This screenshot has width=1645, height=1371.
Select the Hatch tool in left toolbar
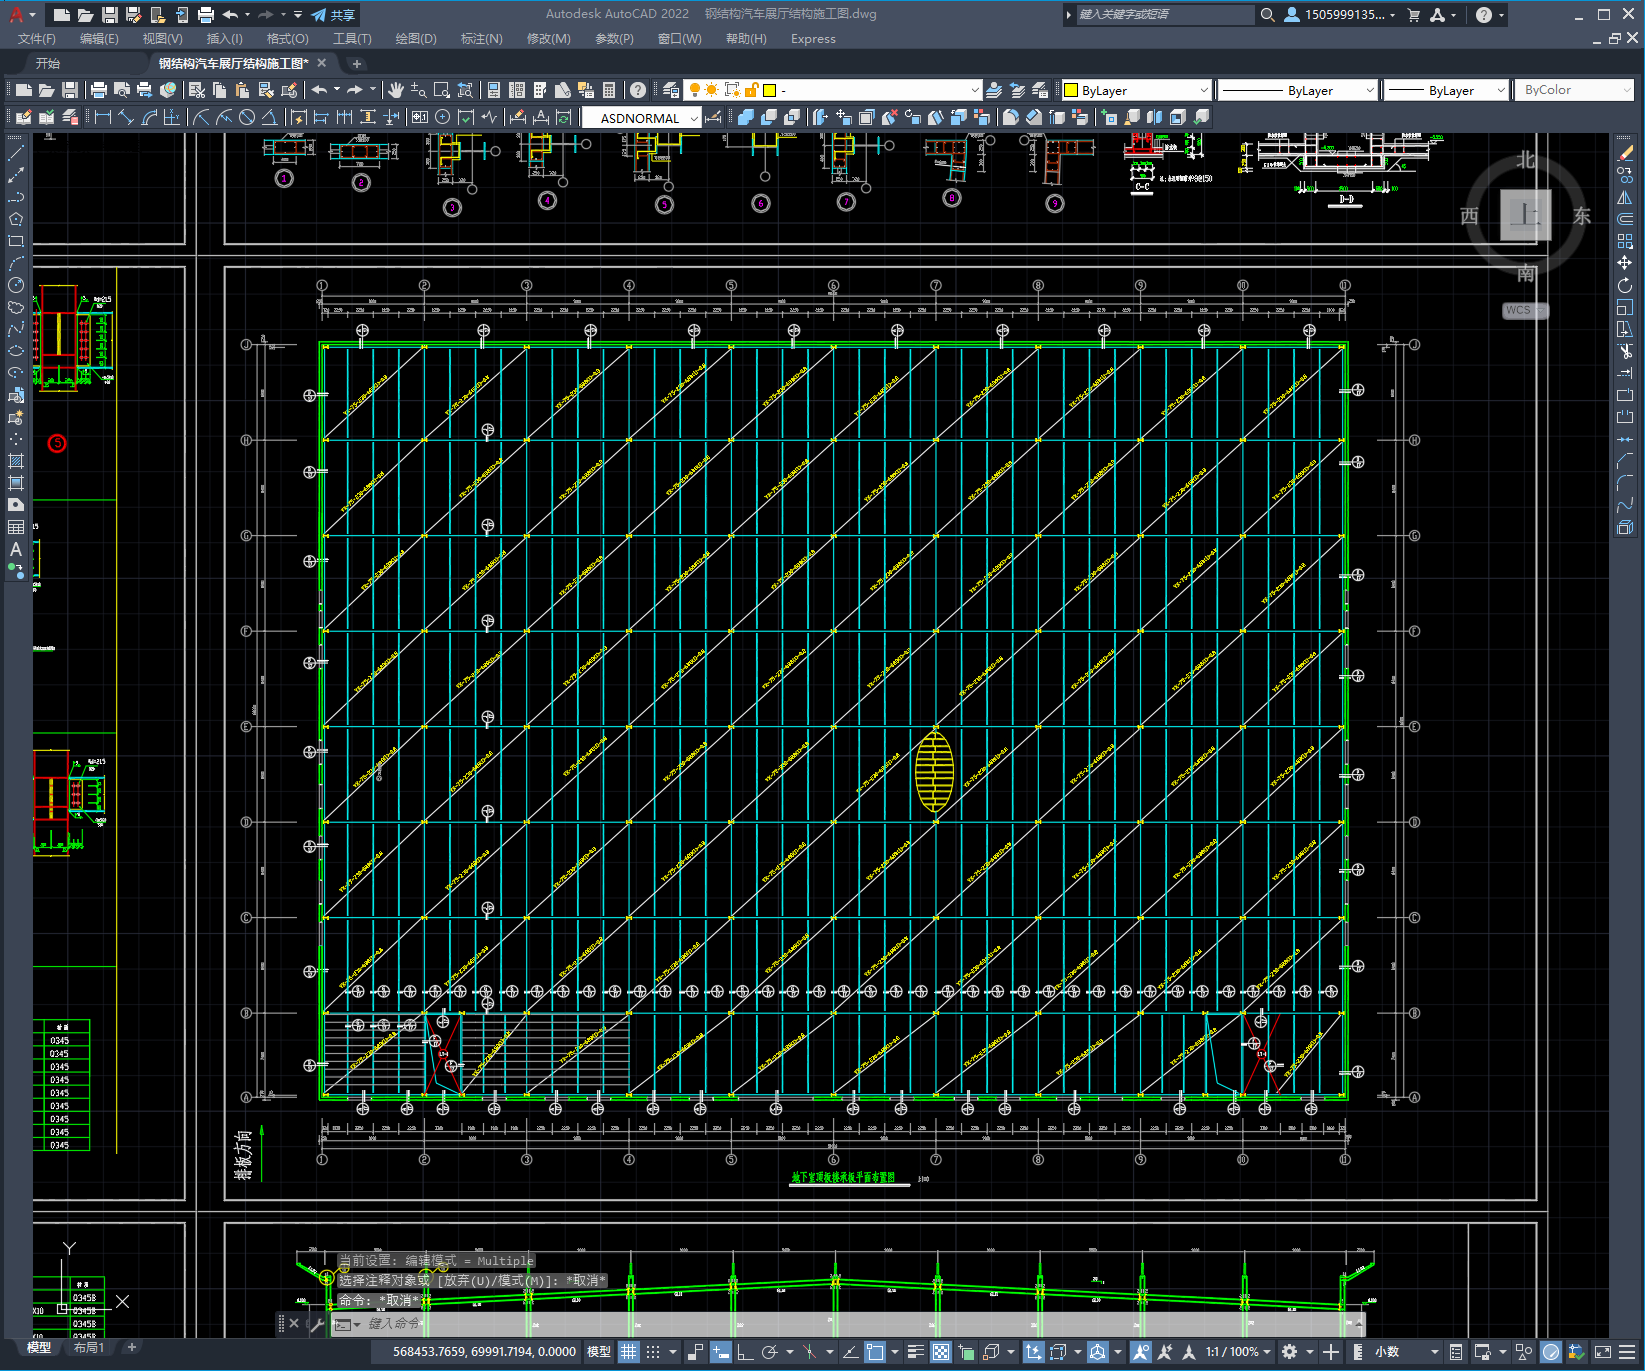[15, 461]
